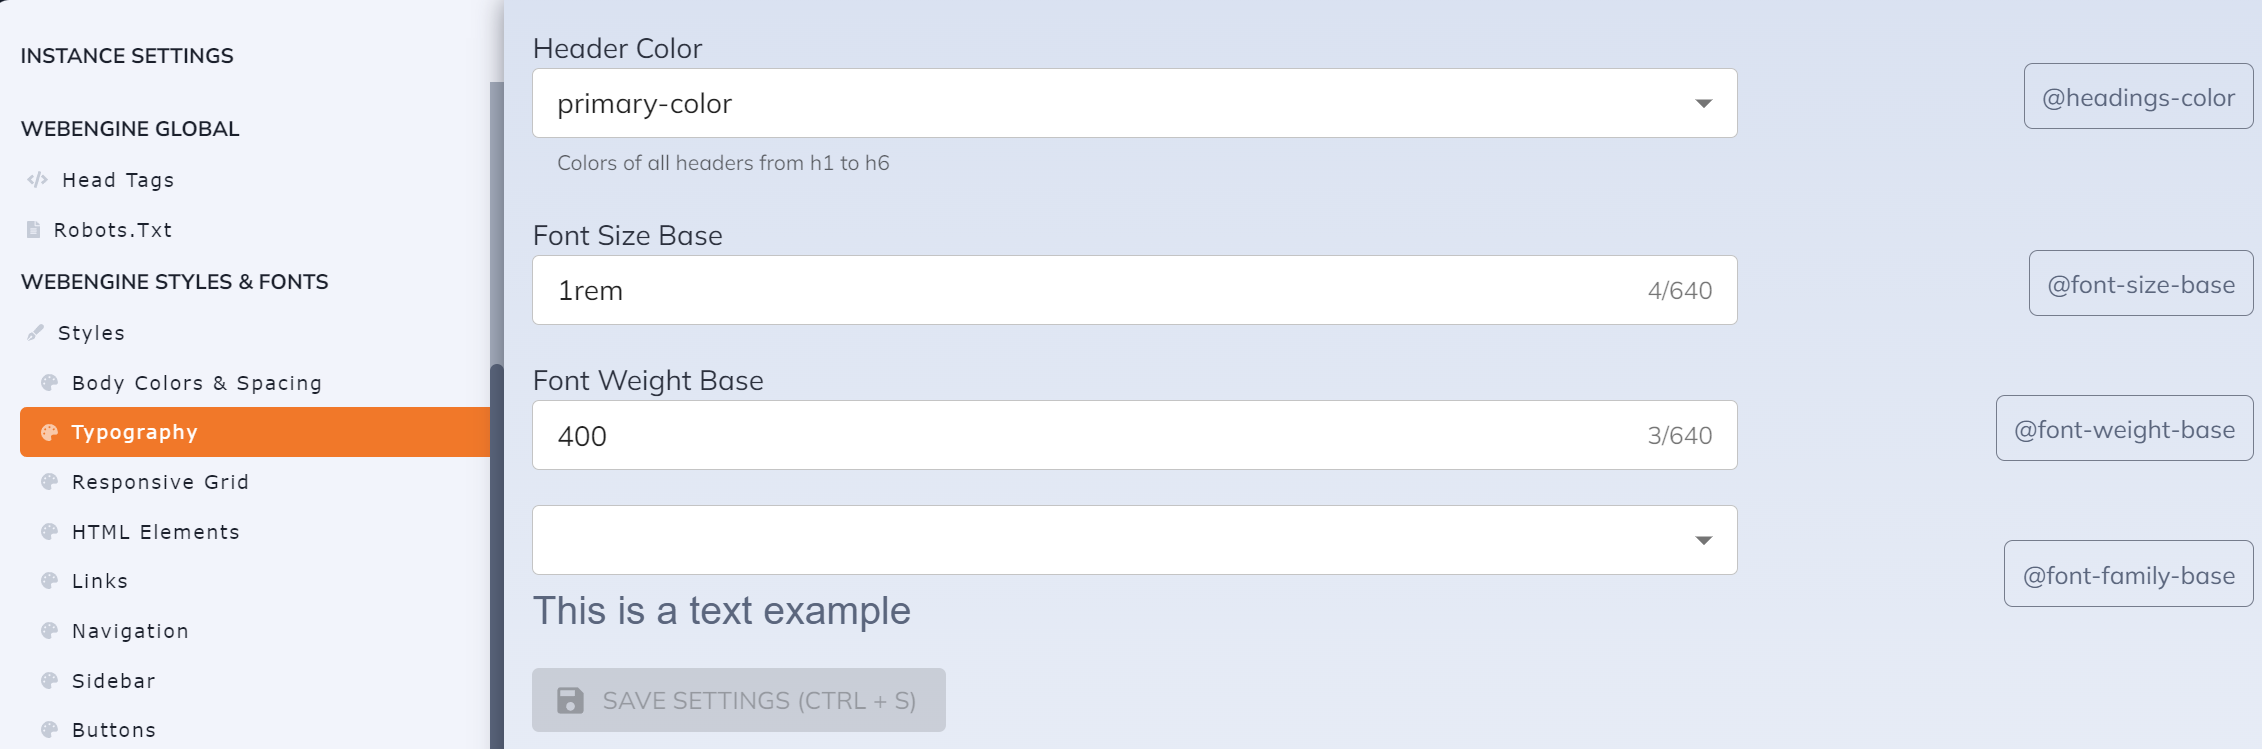Click the @headings-color variable tag
2262x749 pixels.
tap(2138, 96)
